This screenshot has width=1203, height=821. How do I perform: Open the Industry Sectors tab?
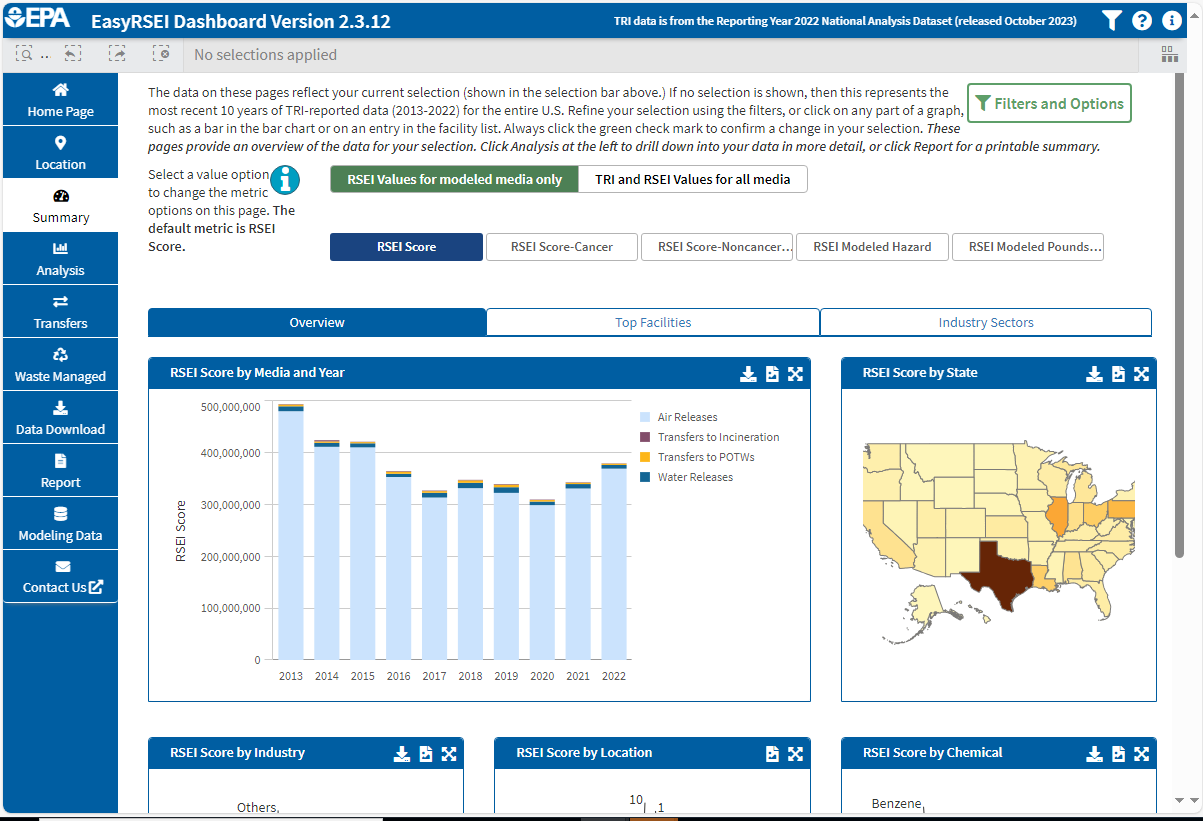[x=986, y=322]
